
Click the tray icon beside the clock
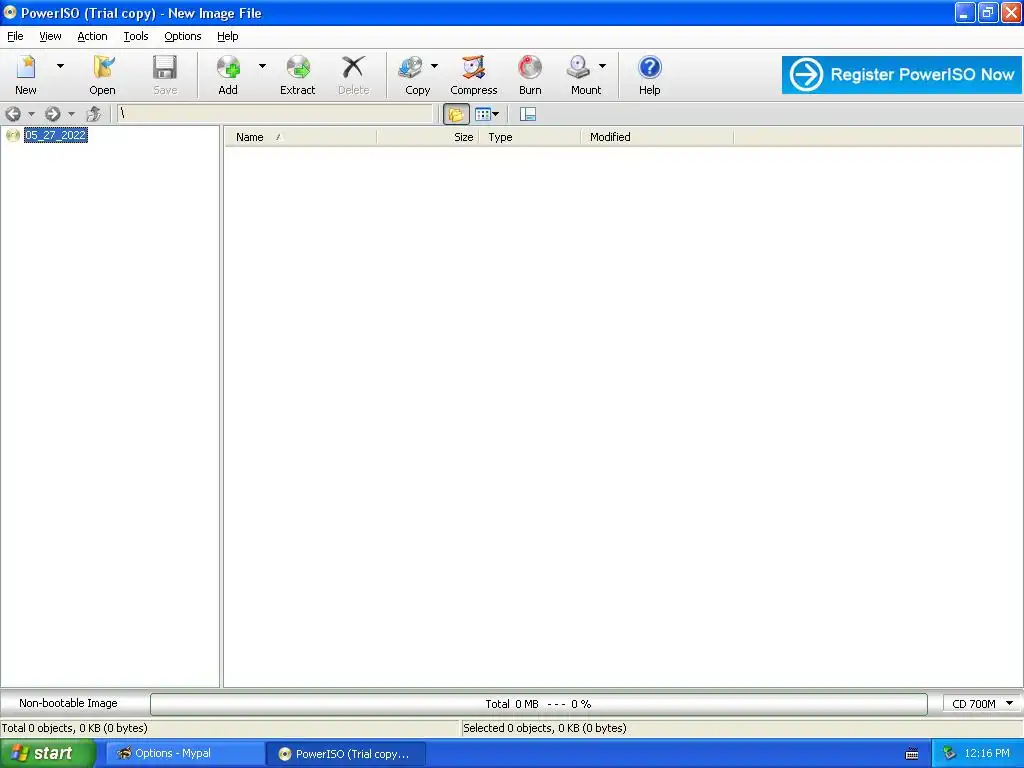click(x=950, y=754)
